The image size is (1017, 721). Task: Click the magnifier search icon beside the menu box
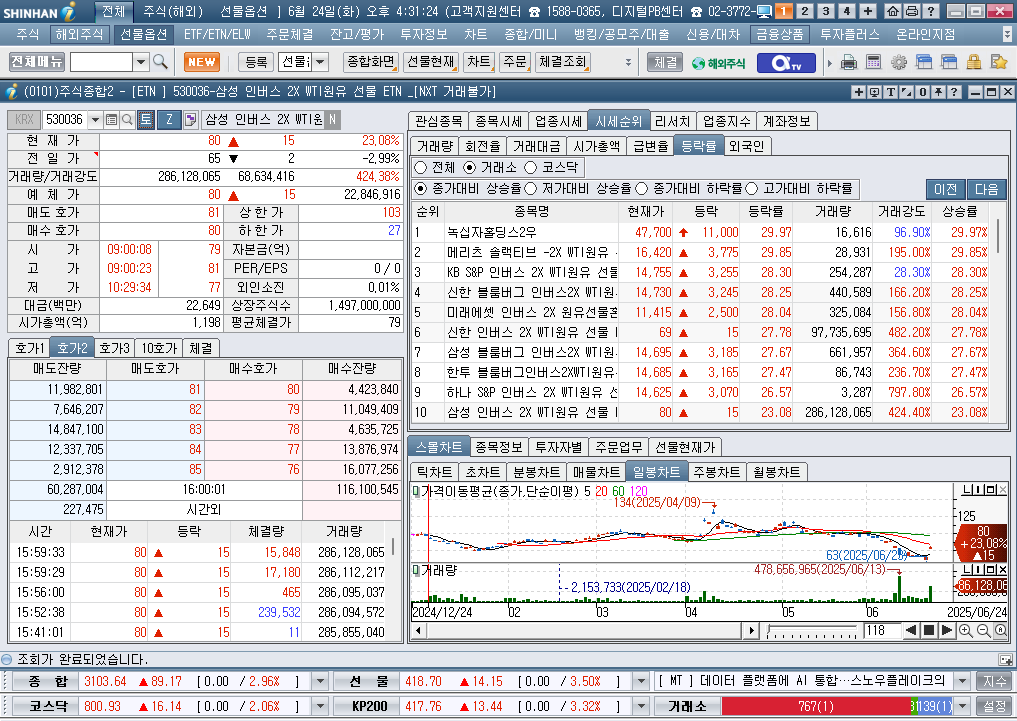[160, 62]
